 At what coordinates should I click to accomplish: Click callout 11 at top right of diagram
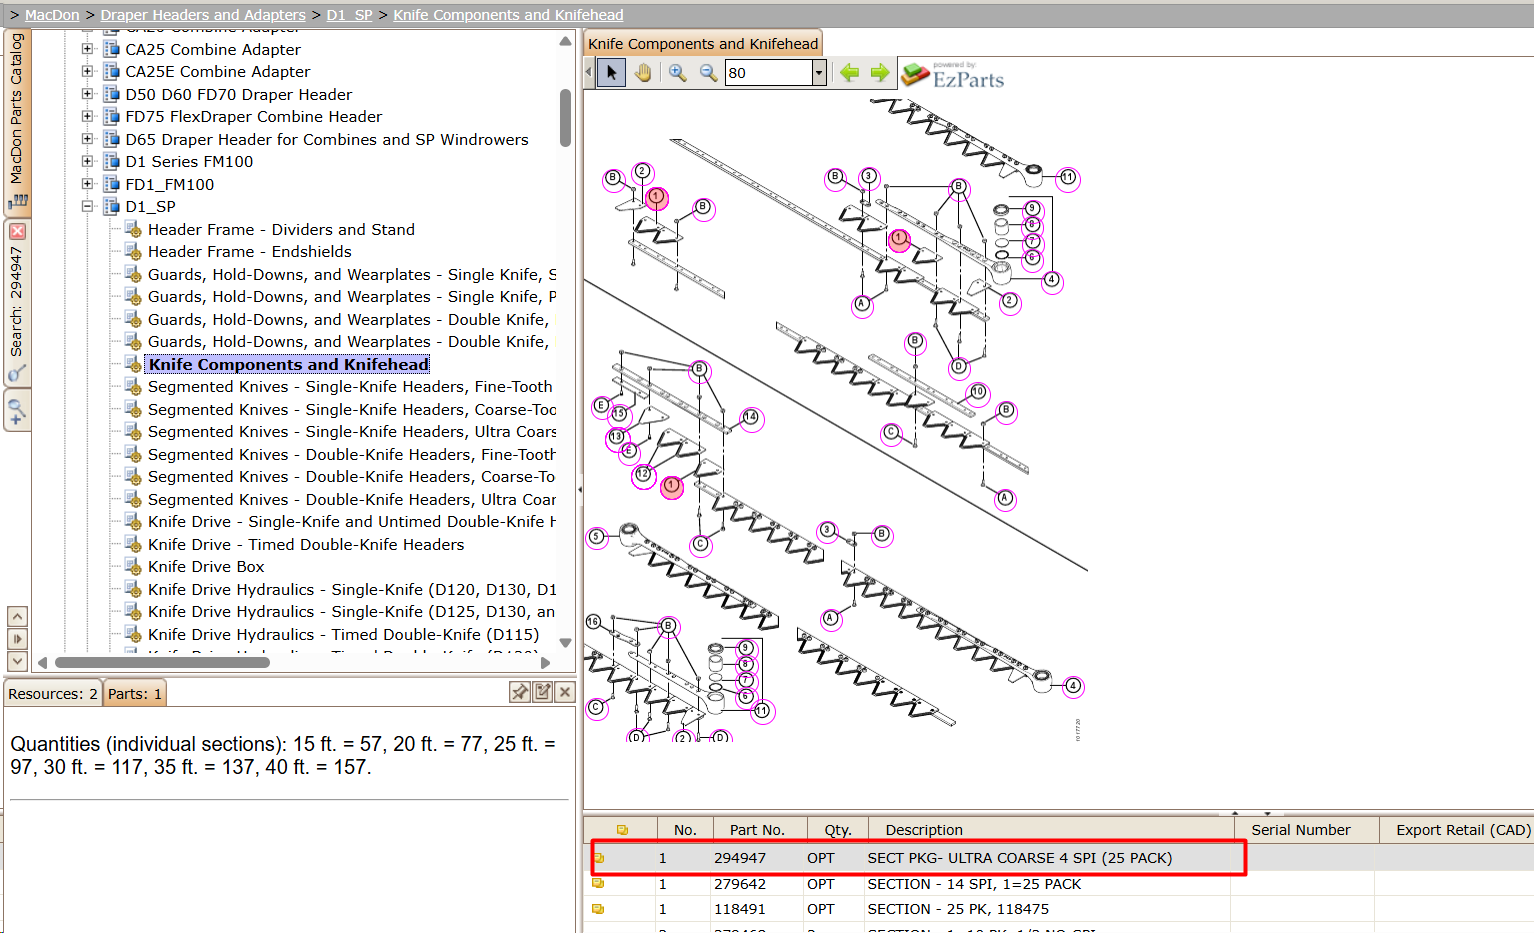coord(1068,177)
